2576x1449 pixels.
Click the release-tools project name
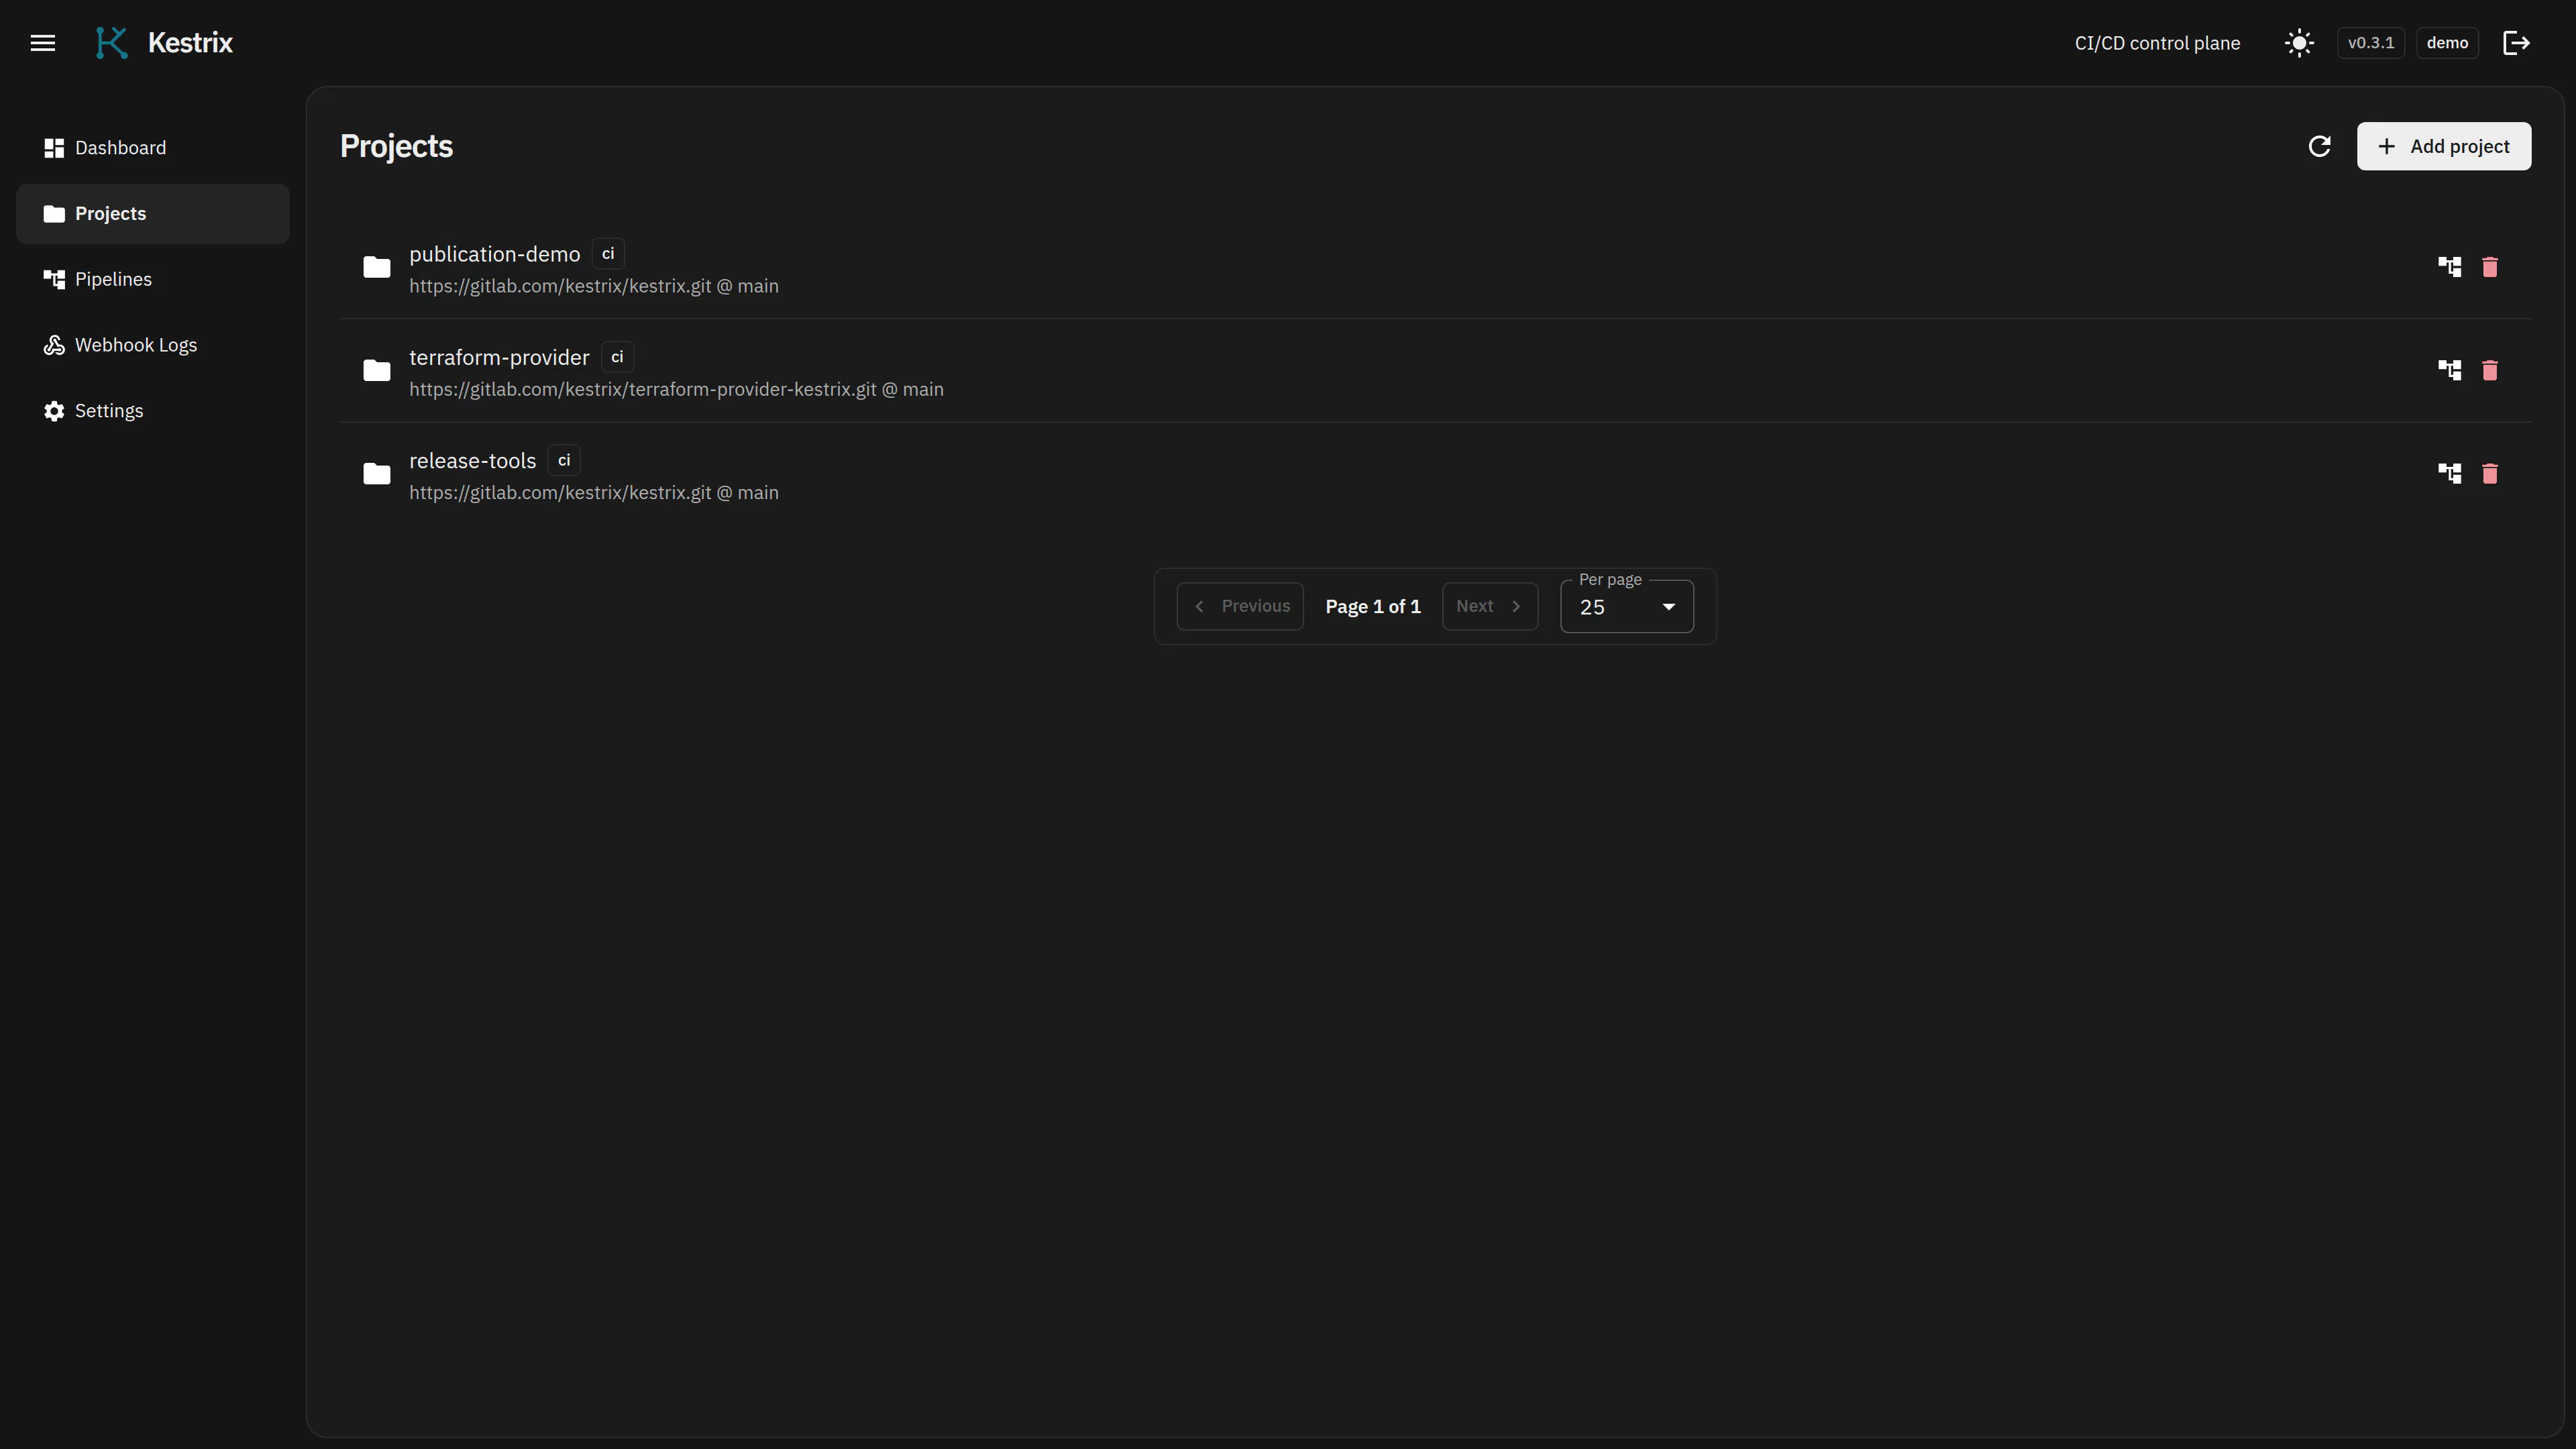tap(473, 461)
